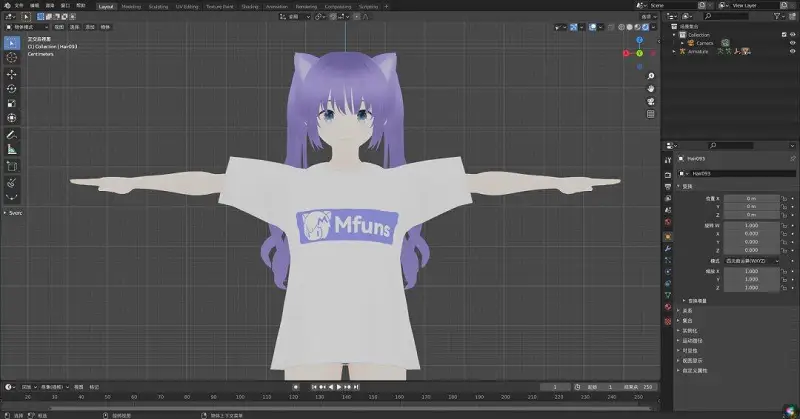
Task: Toggle the viewport overlays button
Action: click(x=592, y=27)
